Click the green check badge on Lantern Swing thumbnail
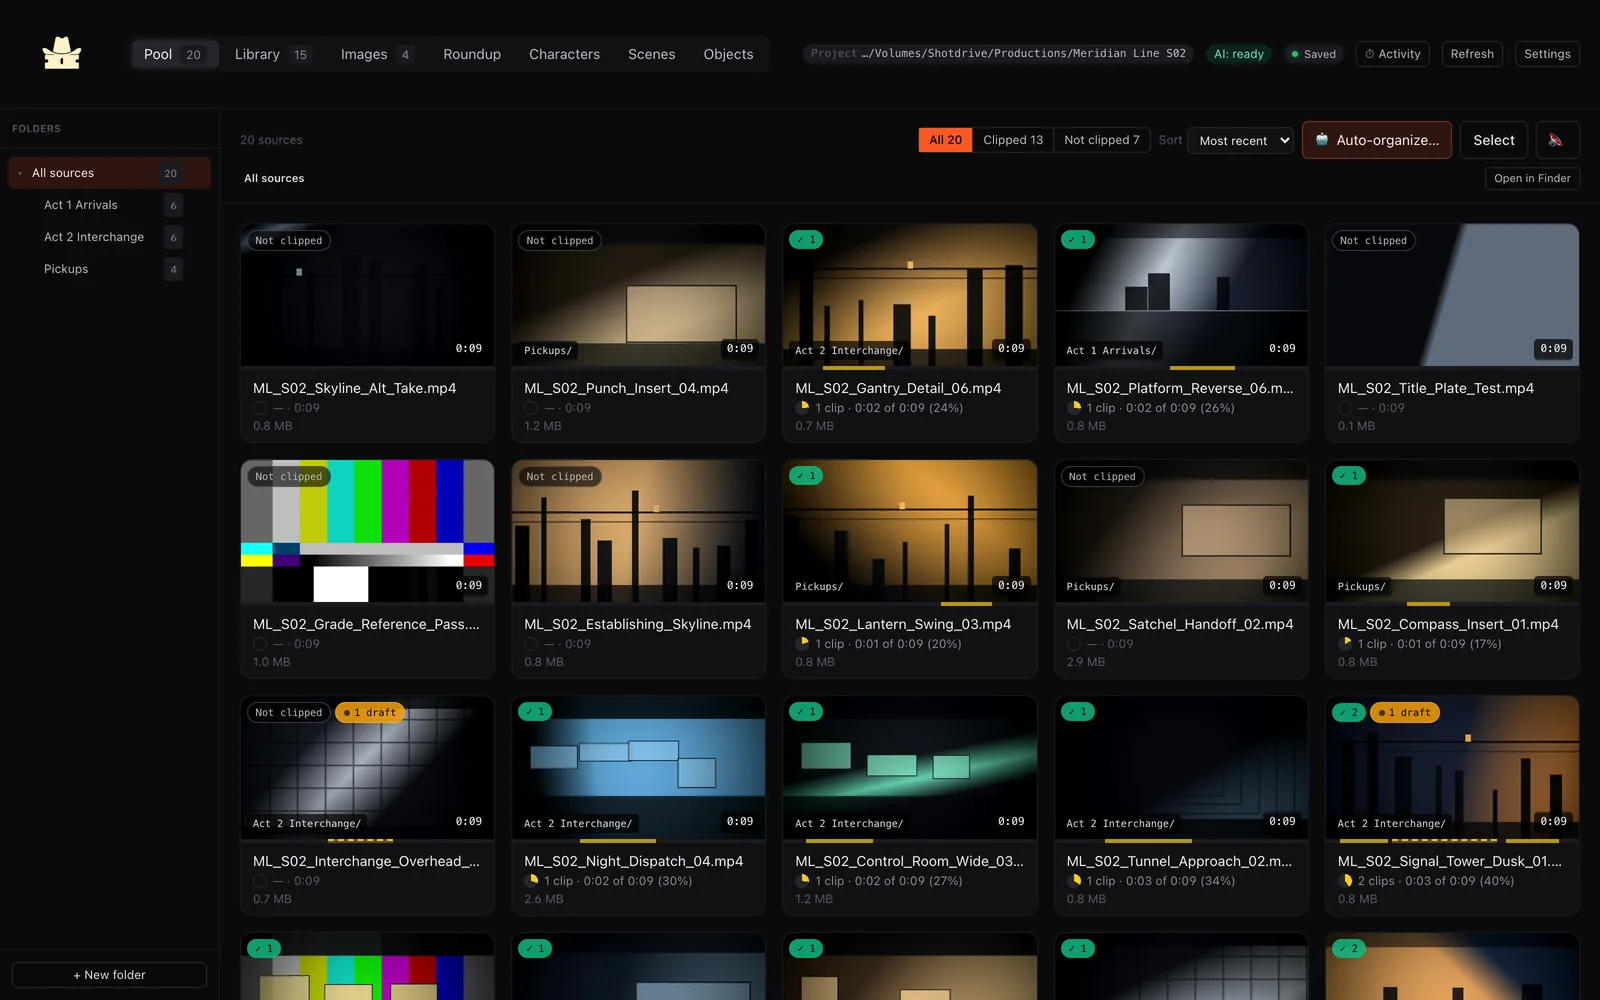Viewport: 1600px width, 1000px height. 806,476
